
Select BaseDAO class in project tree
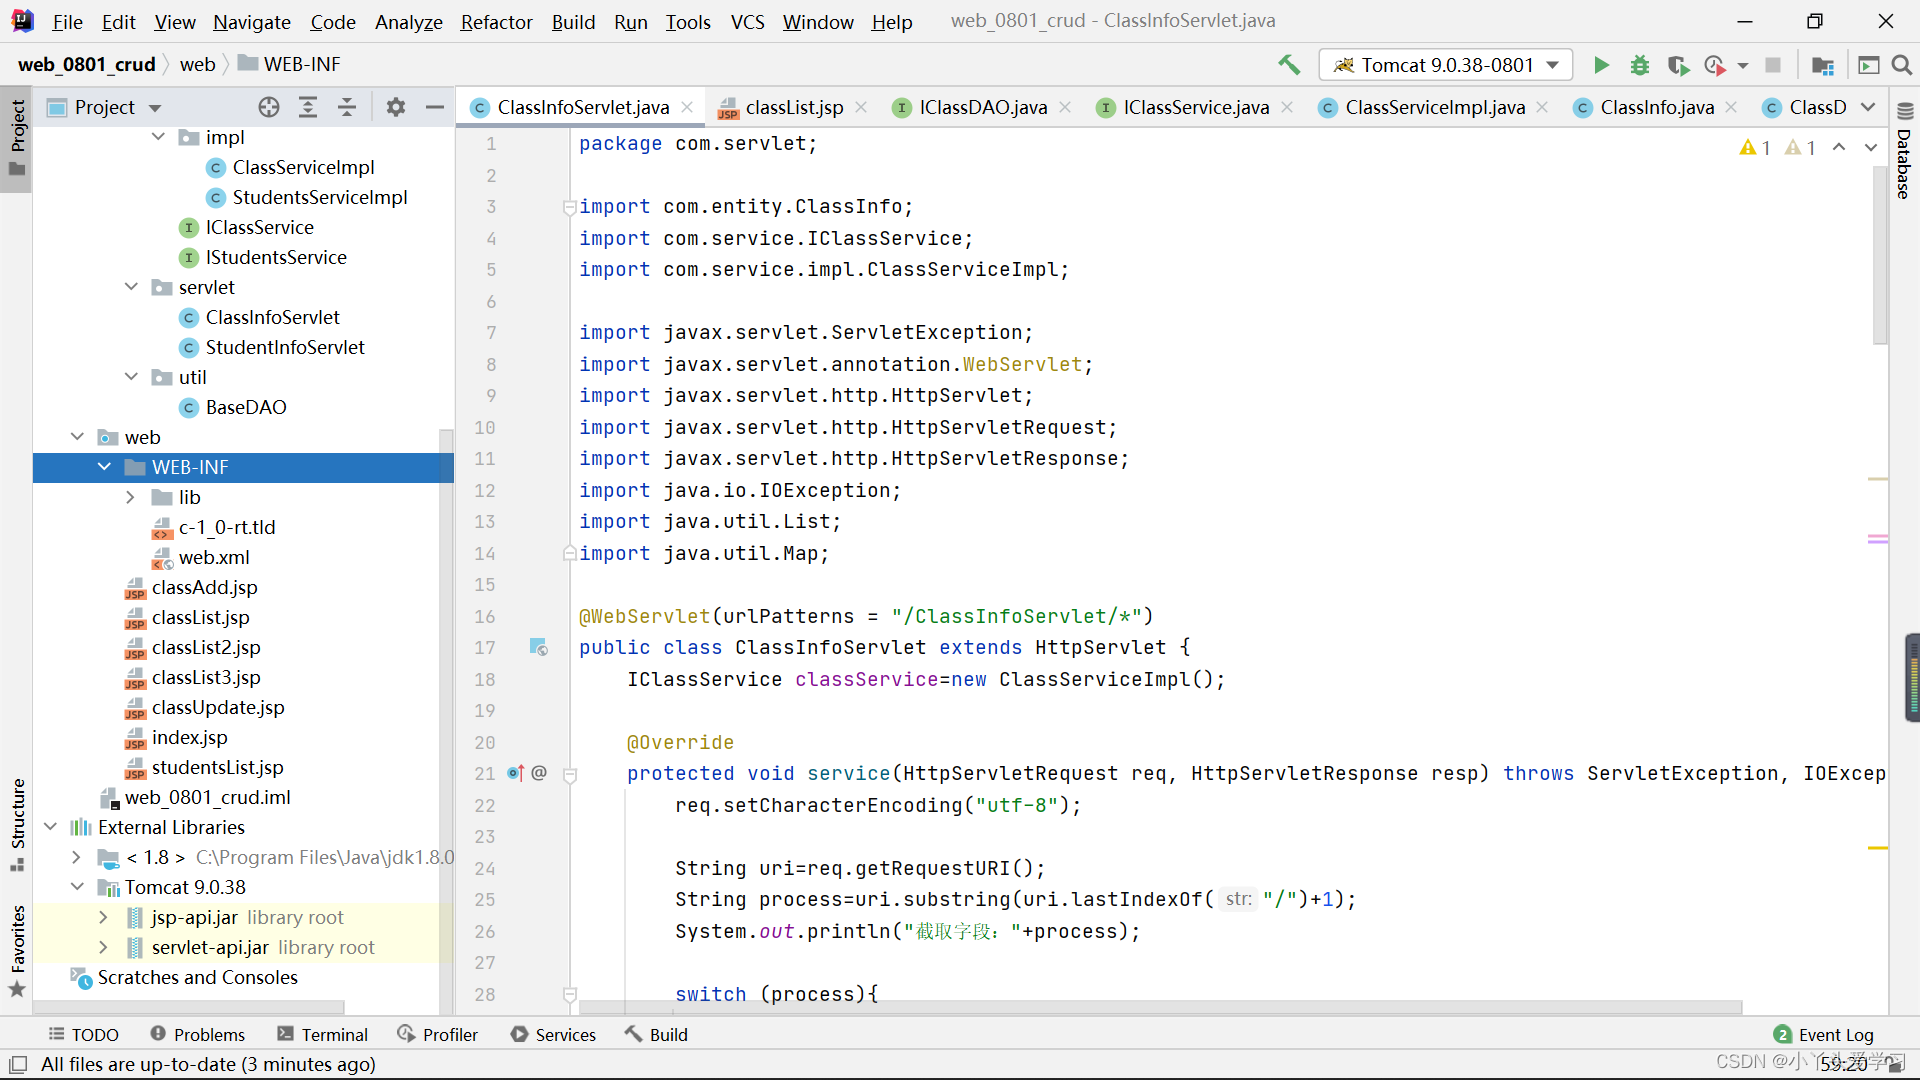click(246, 407)
